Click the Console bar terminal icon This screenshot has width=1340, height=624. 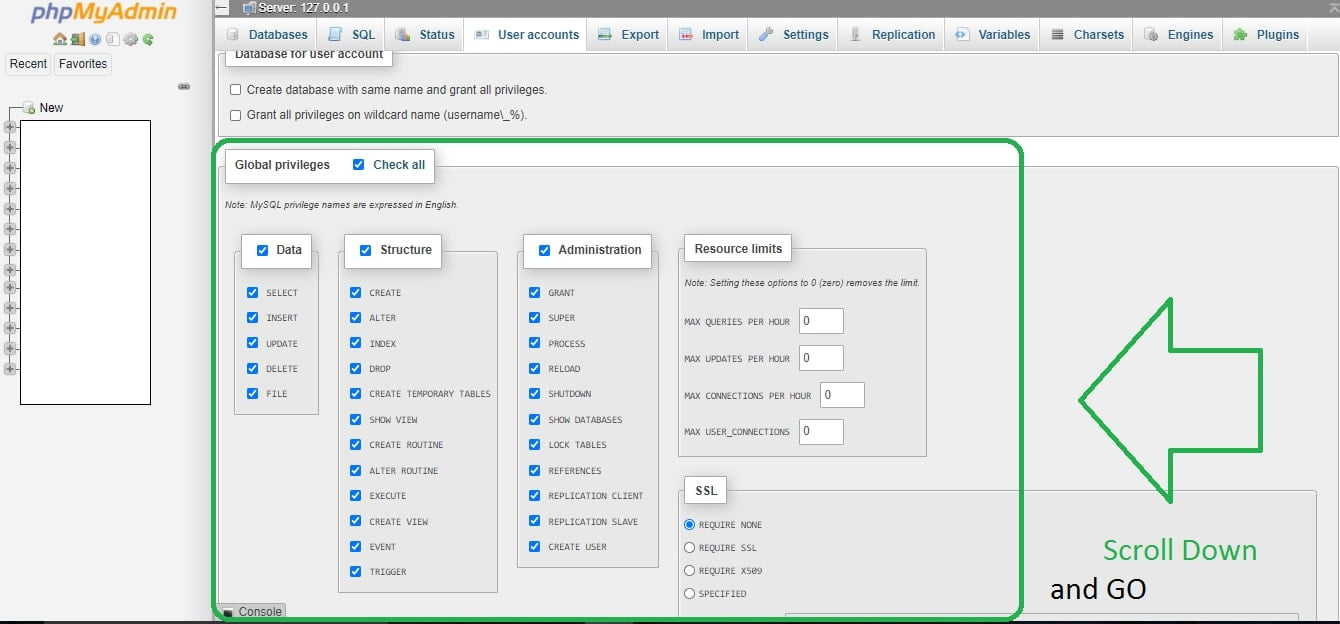pos(228,612)
